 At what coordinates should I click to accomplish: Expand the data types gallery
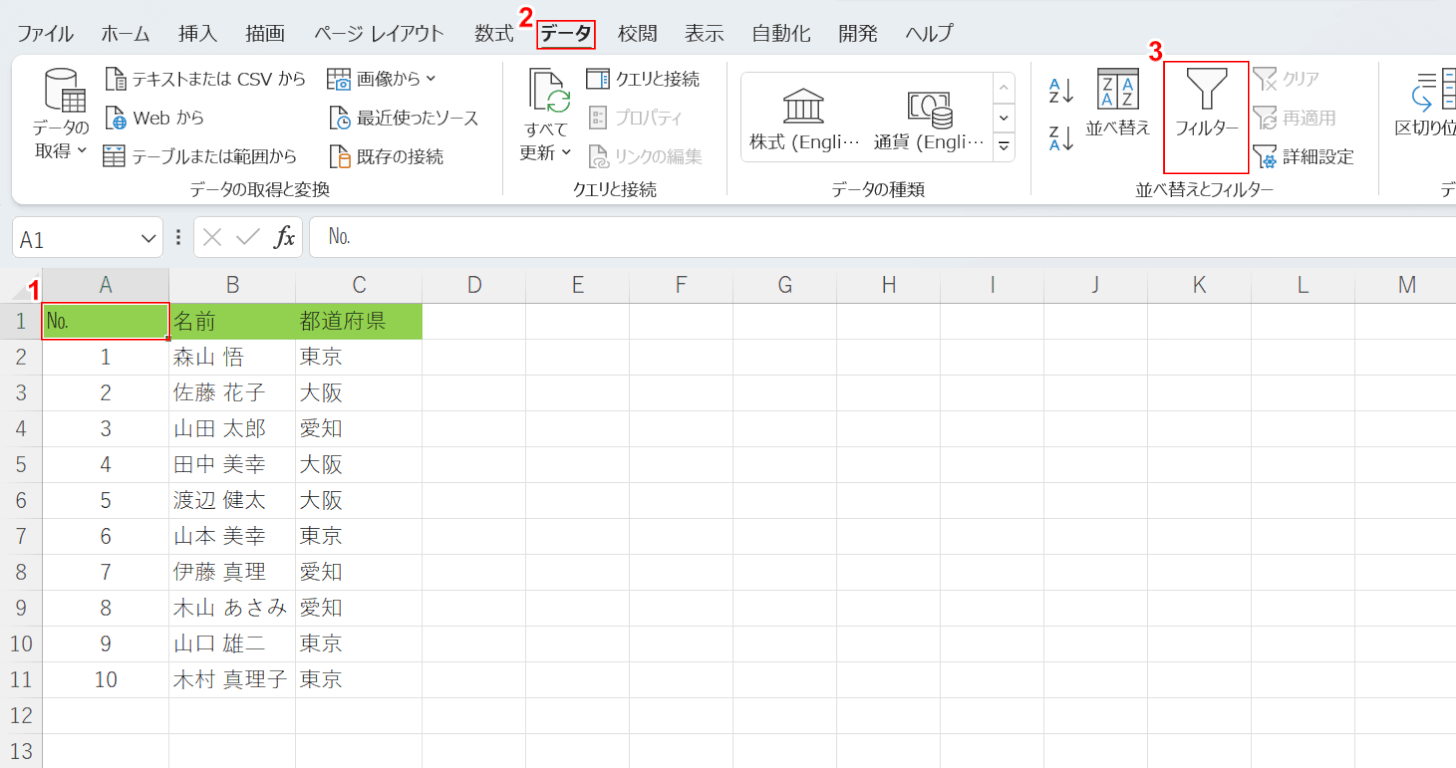(x=1004, y=146)
